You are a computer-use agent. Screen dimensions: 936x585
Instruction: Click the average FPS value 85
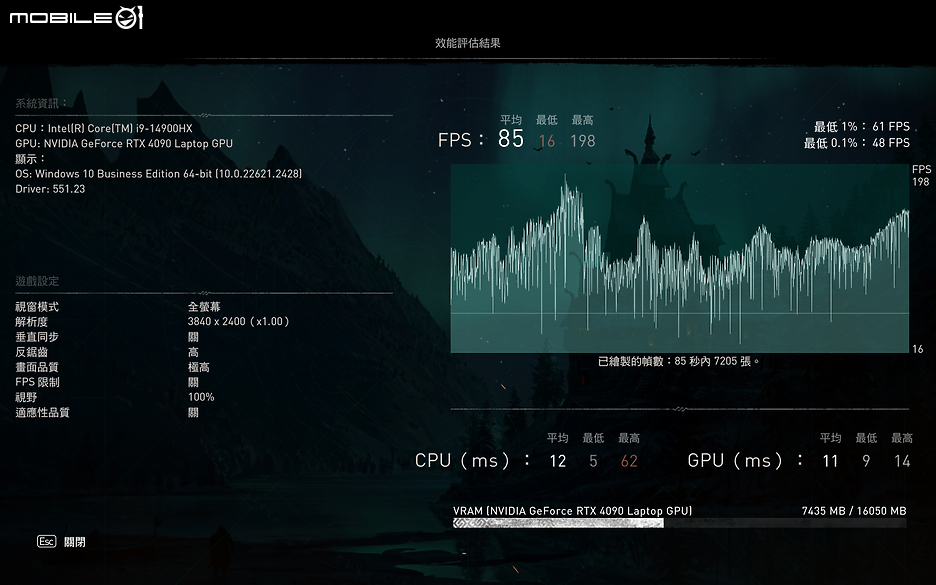(x=511, y=139)
